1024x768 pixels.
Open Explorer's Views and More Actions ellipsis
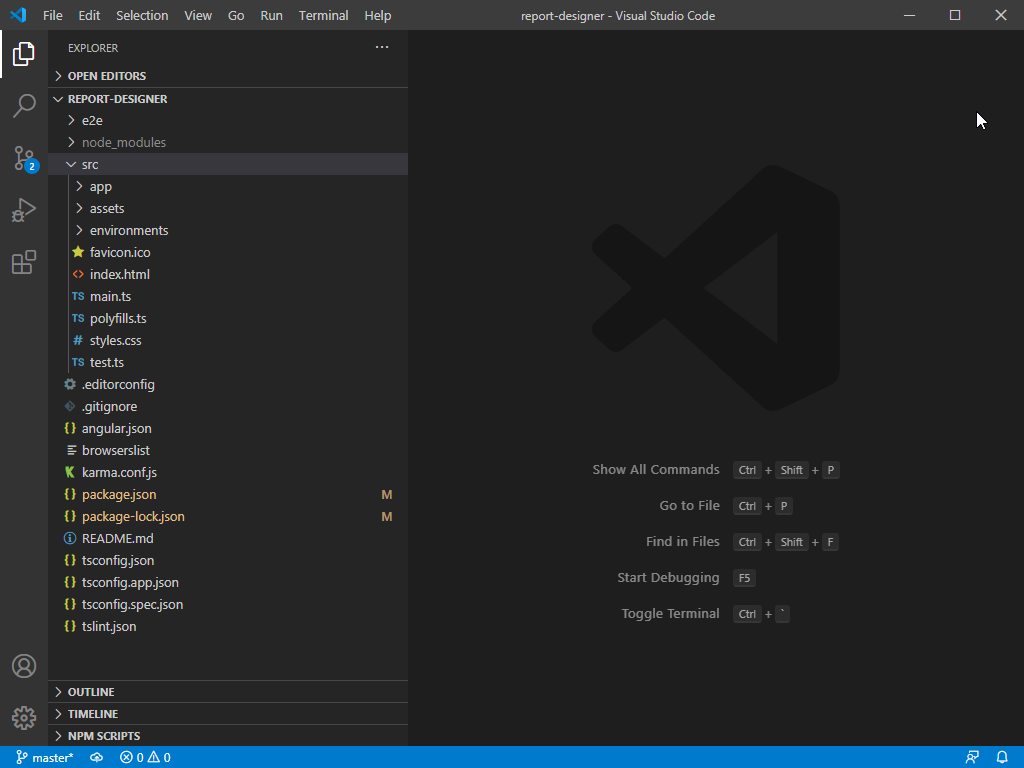(x=381, y=47)
